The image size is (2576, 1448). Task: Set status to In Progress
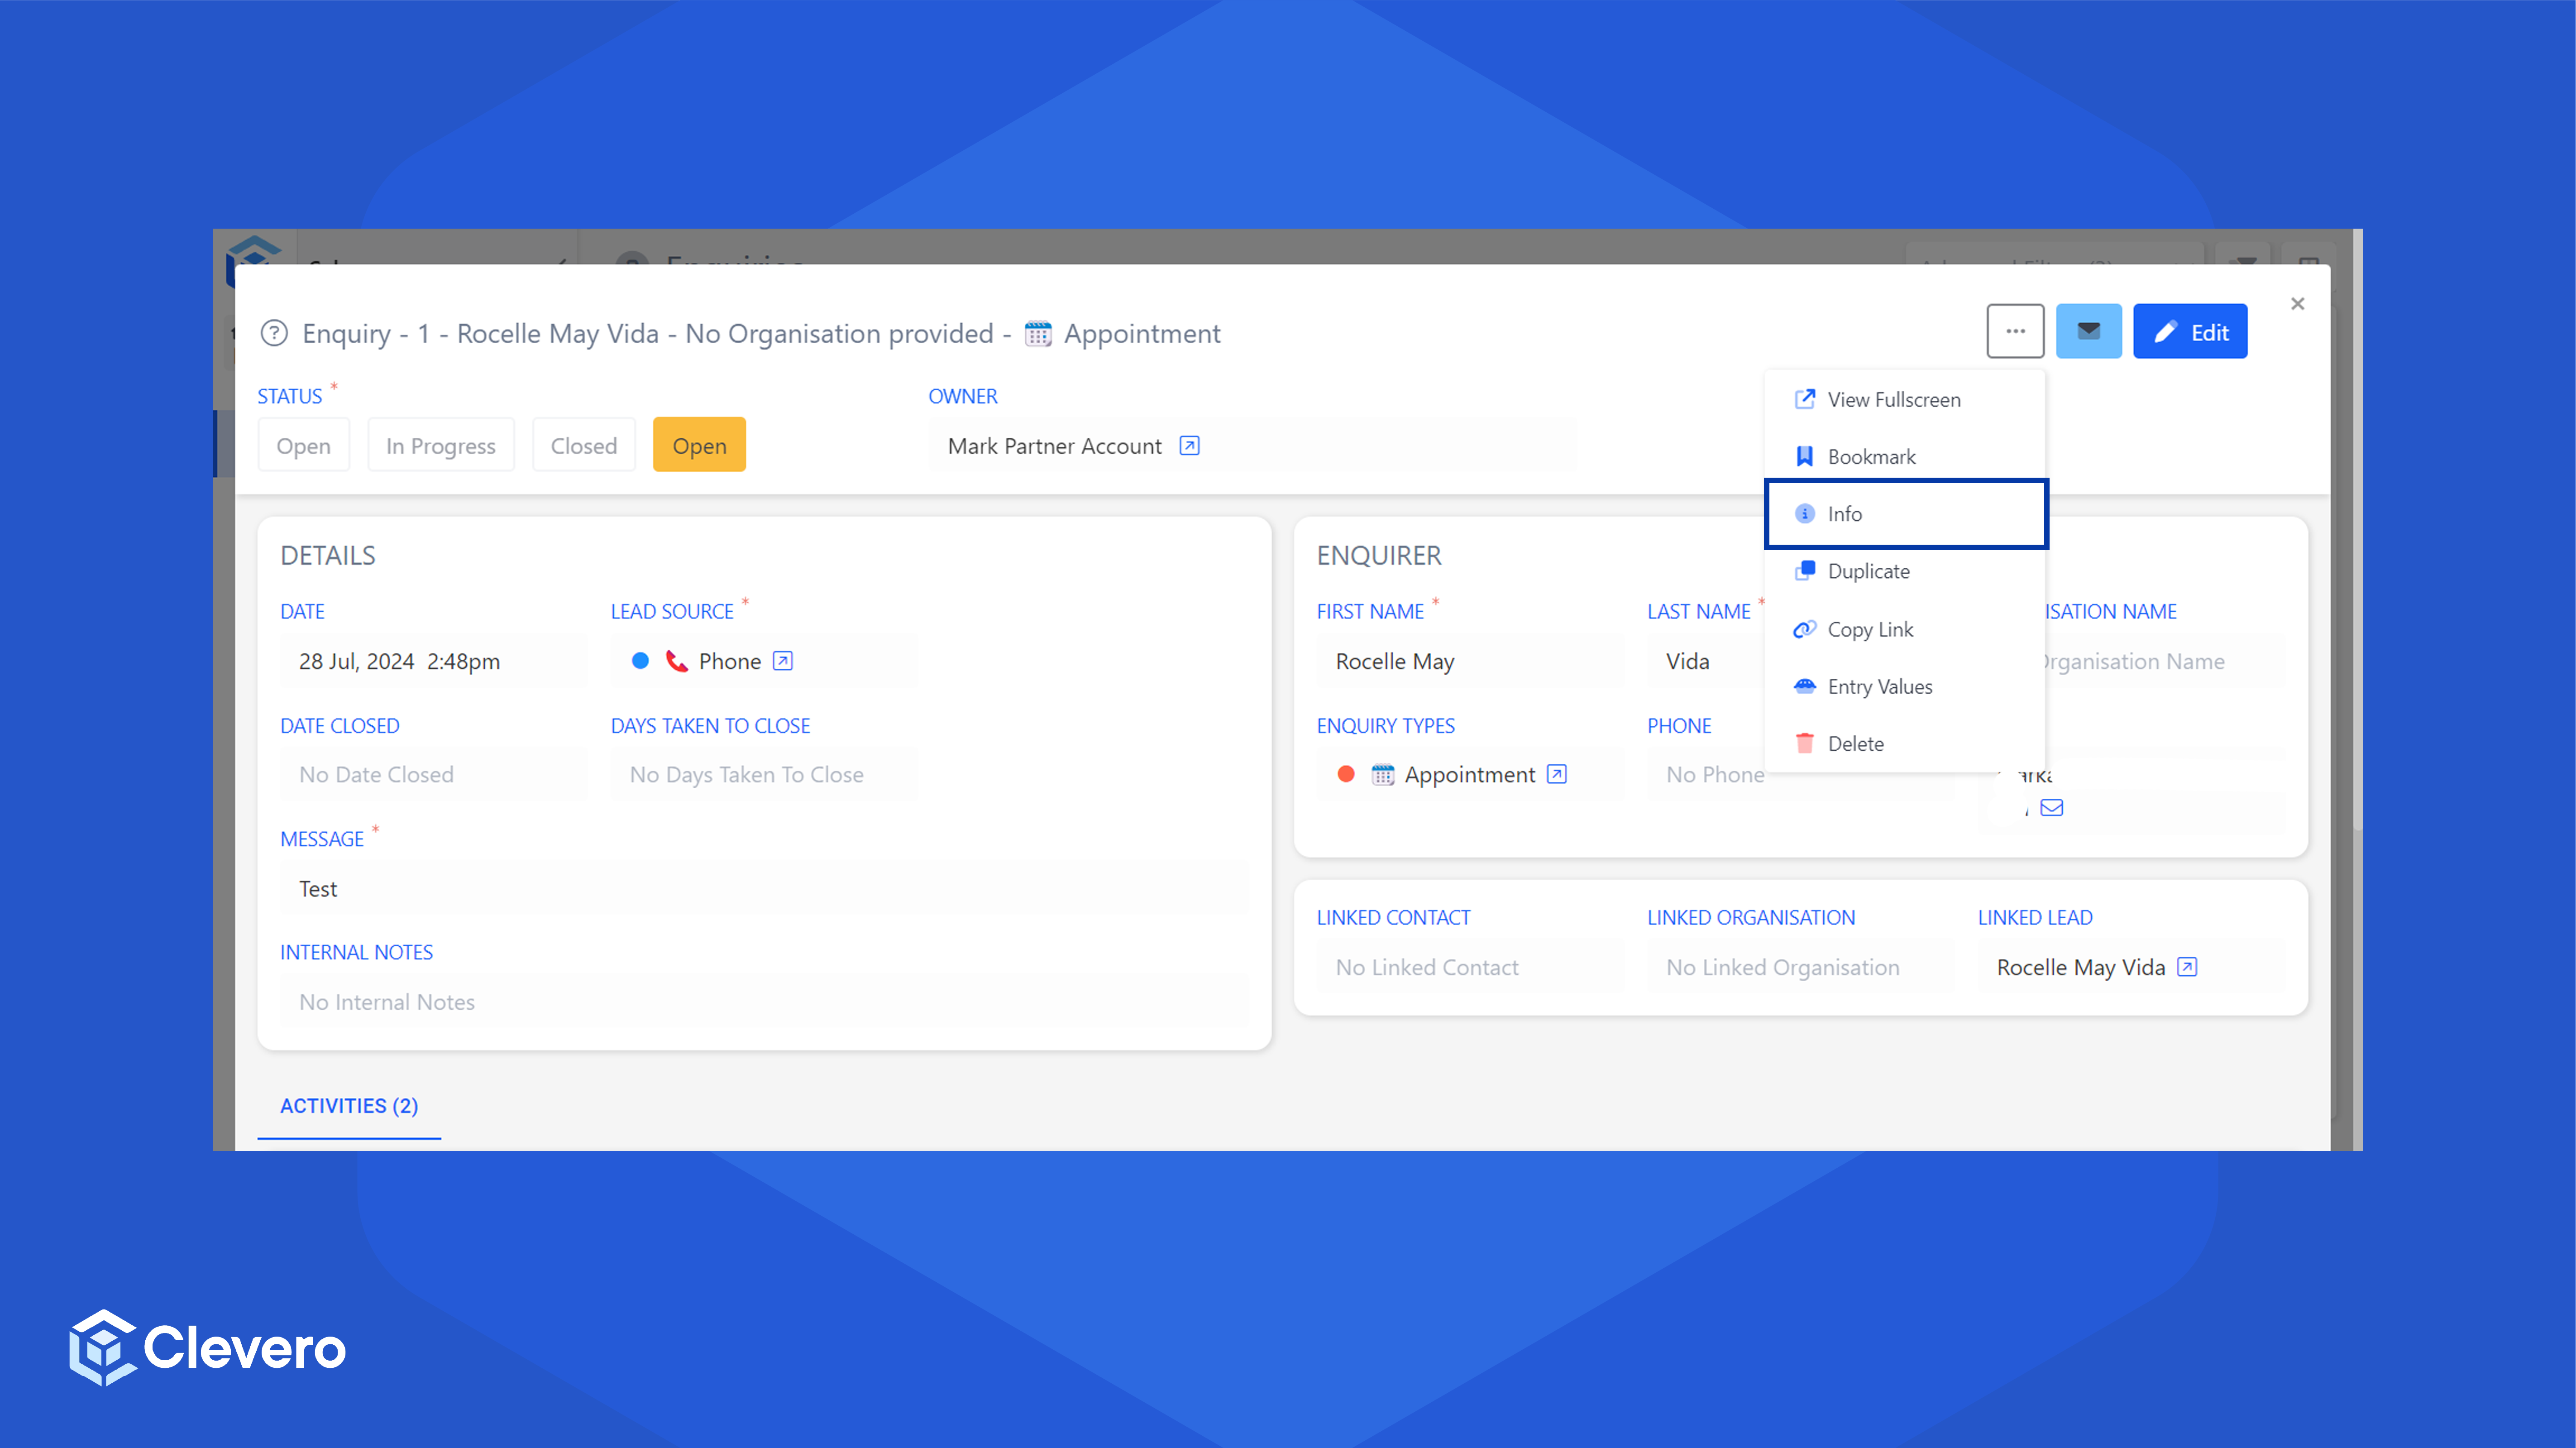click(440, 446)
